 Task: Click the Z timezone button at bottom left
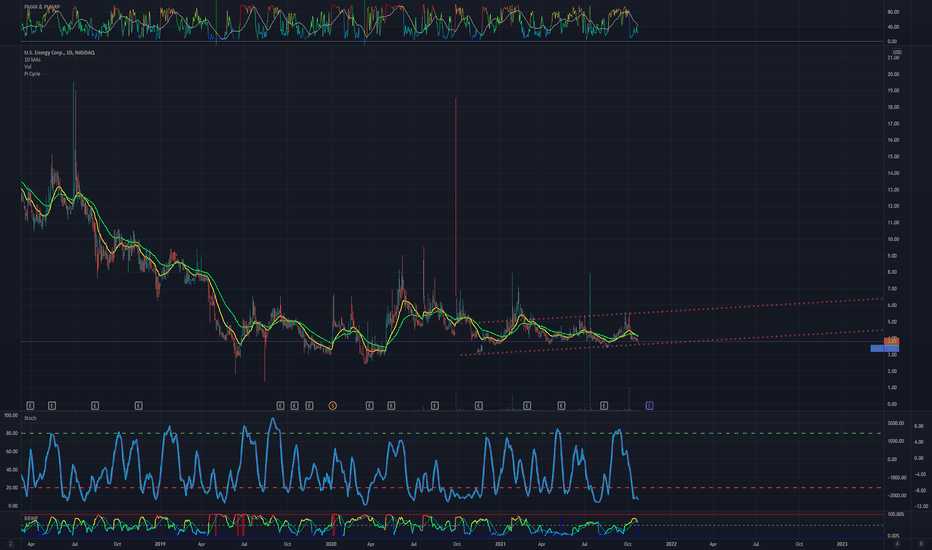(10, 543)
